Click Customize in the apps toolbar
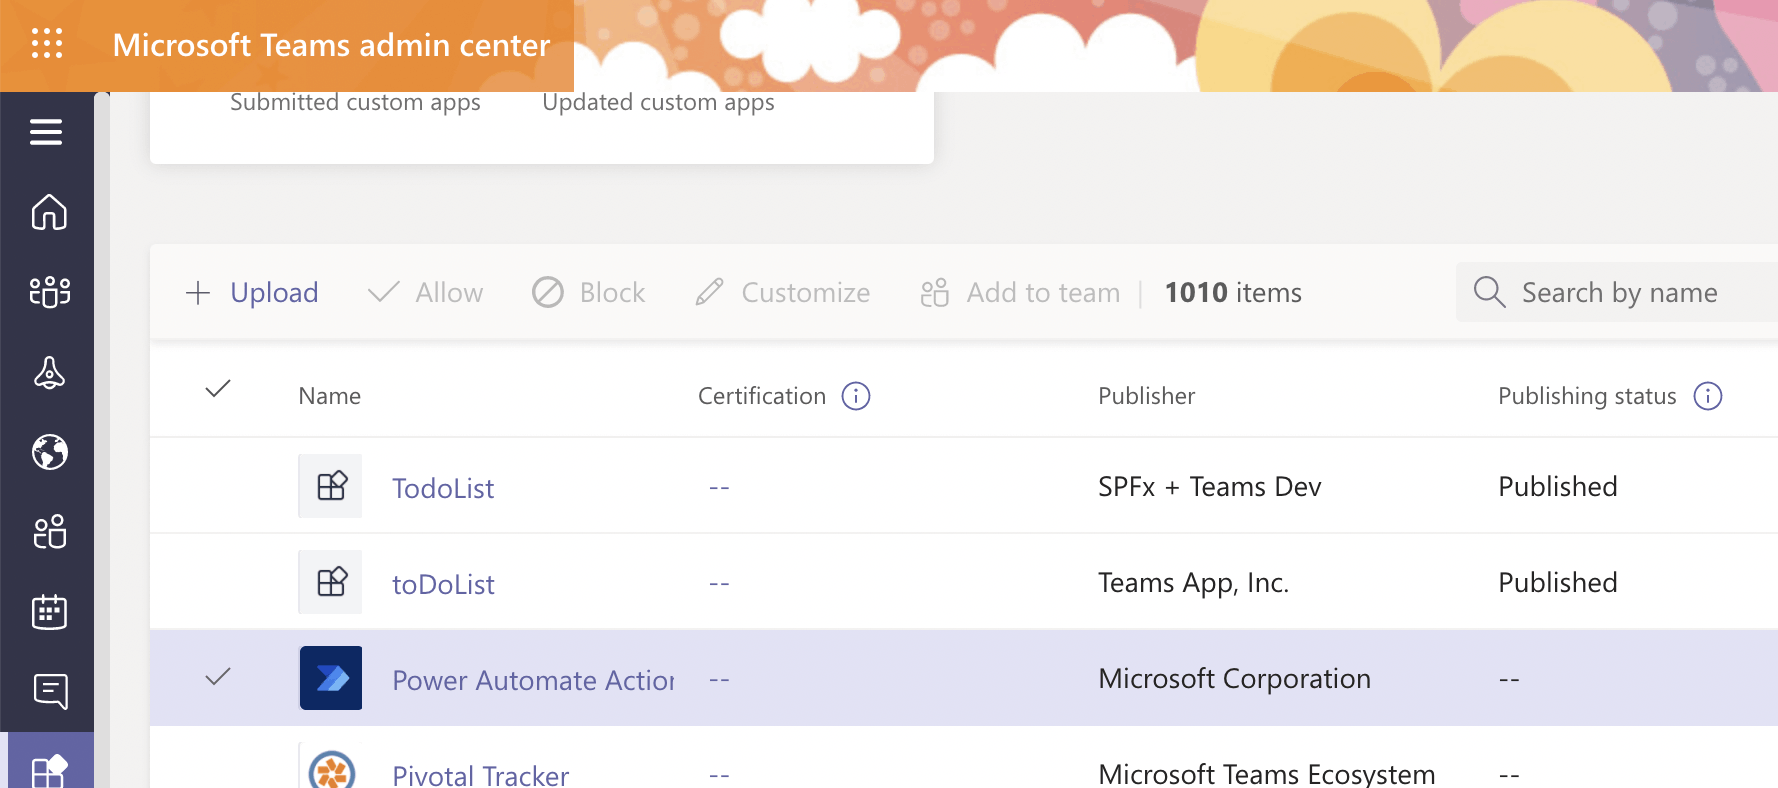This screenshot has height=788, width=1778. tap(783, 293)
